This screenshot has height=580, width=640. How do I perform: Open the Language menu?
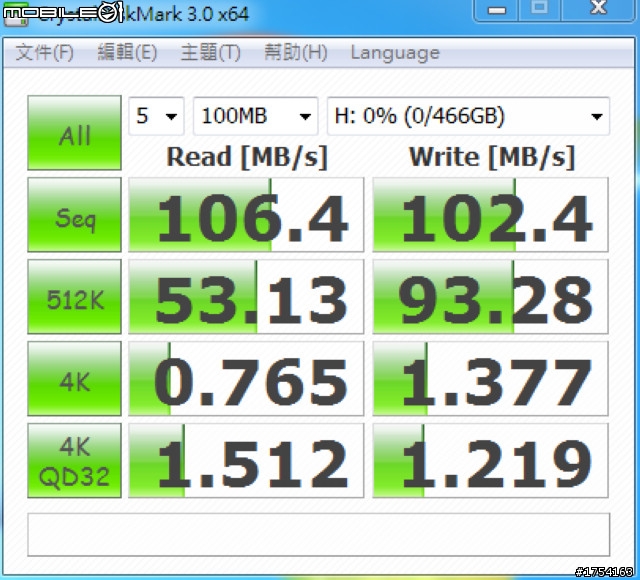pos(395,53)
